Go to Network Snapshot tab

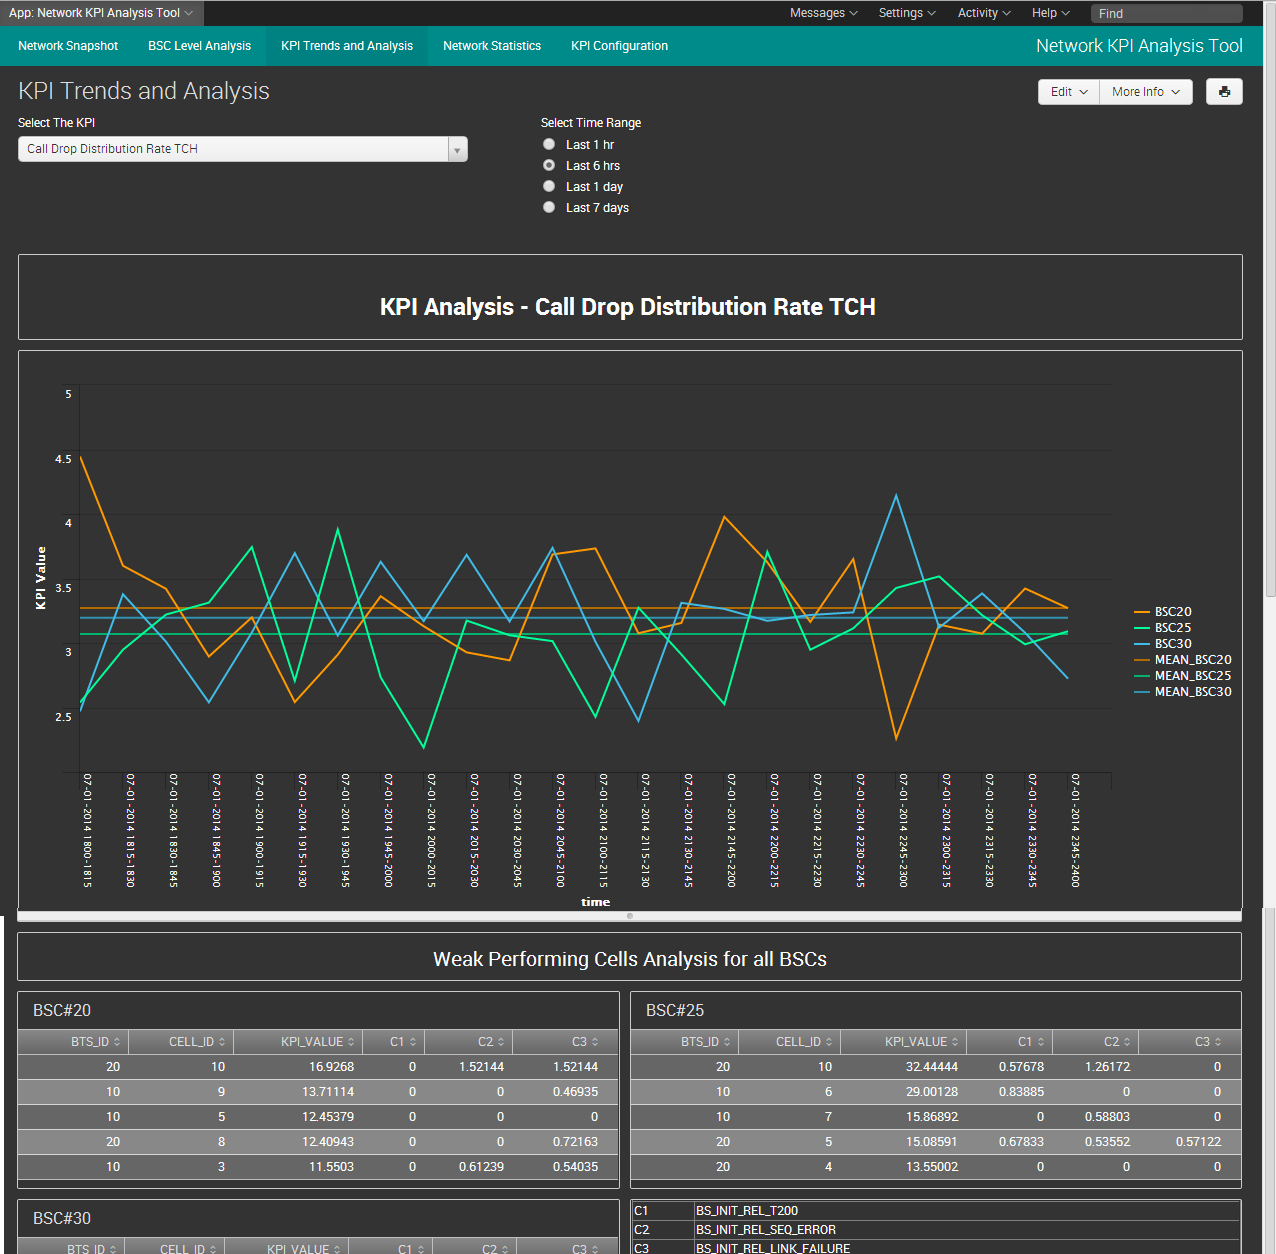tap(68, 46)
